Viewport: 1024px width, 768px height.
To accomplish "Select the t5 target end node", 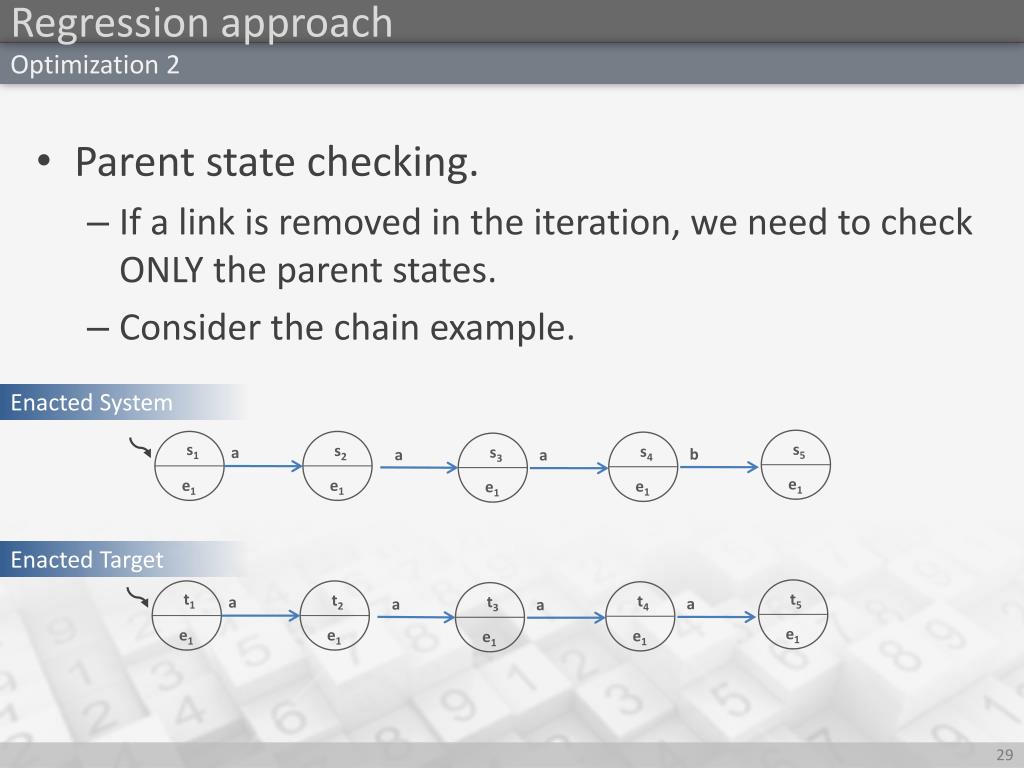I will pyautogui.click(x=793, y=615).
